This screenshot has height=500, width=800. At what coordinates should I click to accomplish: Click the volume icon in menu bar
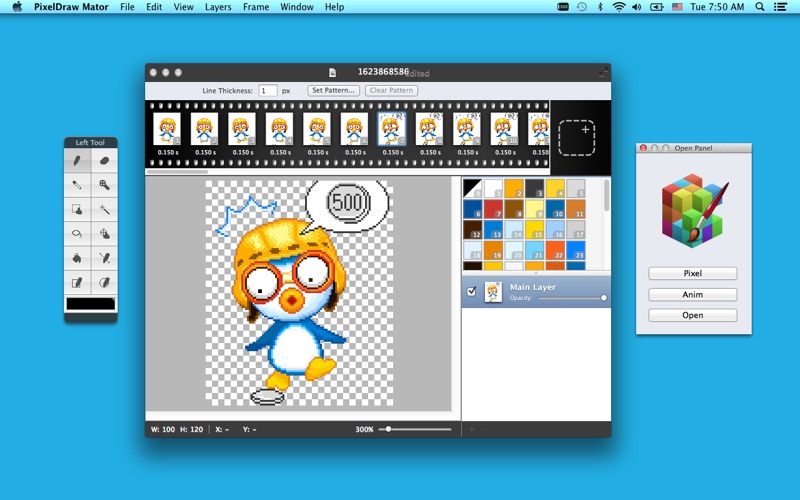coord(637,7)
